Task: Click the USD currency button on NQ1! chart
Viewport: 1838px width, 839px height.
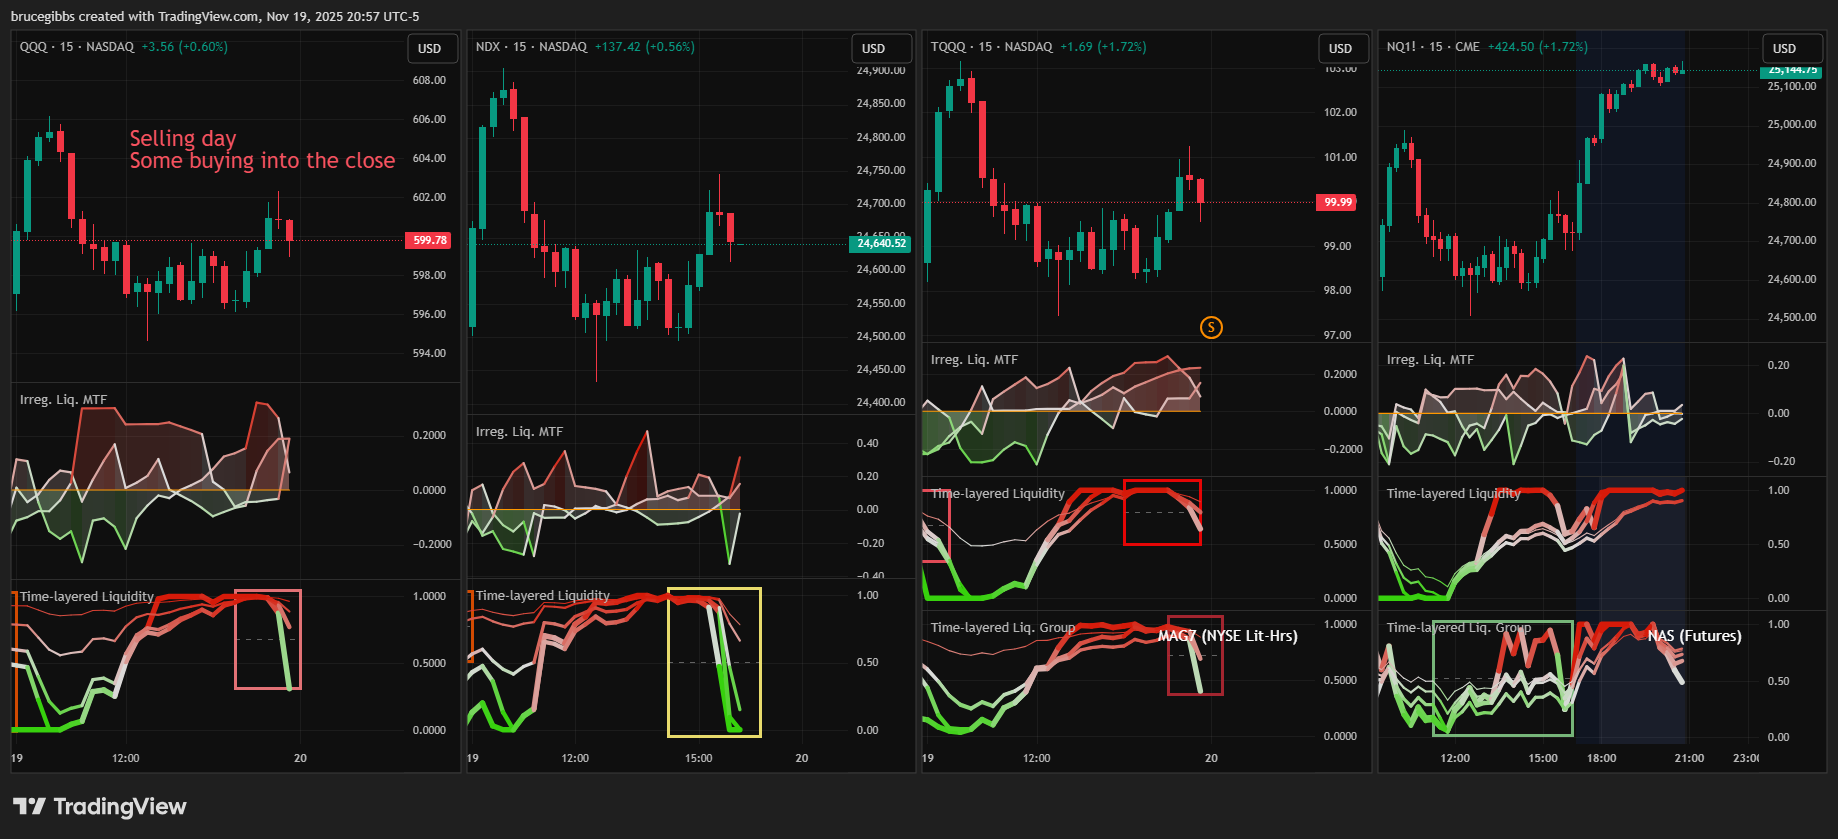Action: point(1784,49)
